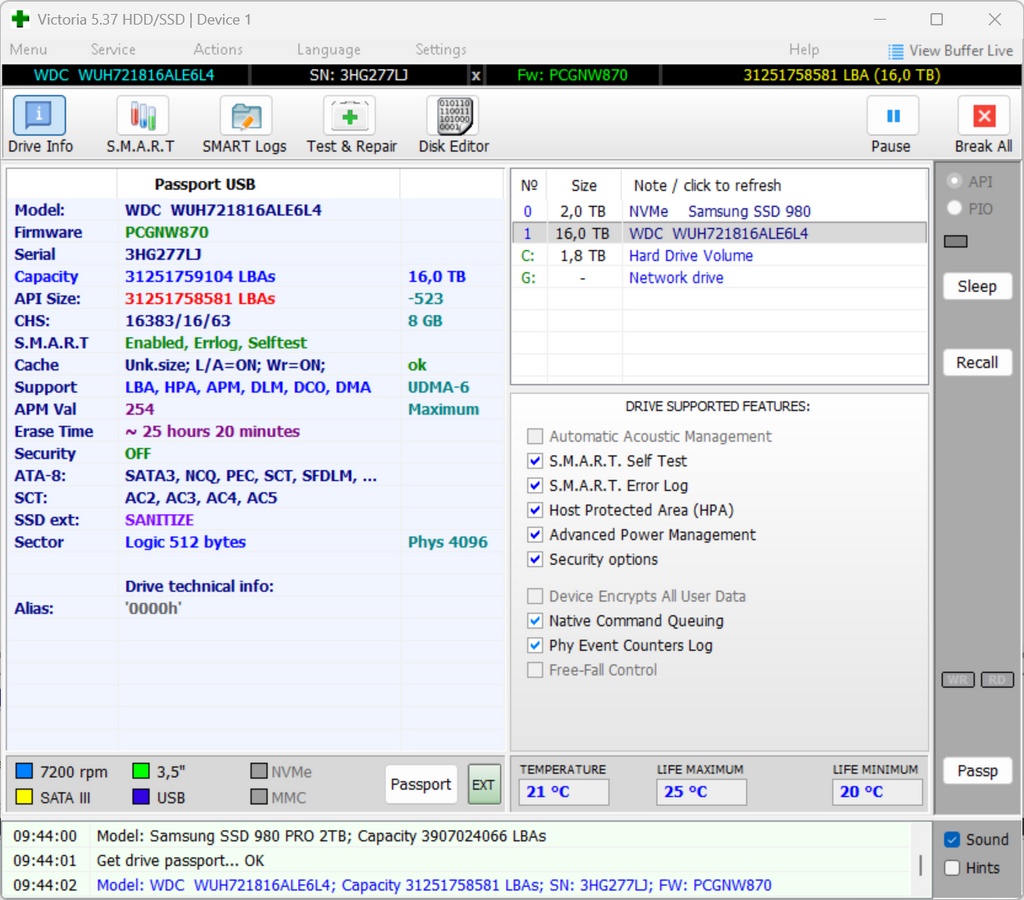Click the Passp button
This screenshot has width=1024, height=900.
coord(977,771)
